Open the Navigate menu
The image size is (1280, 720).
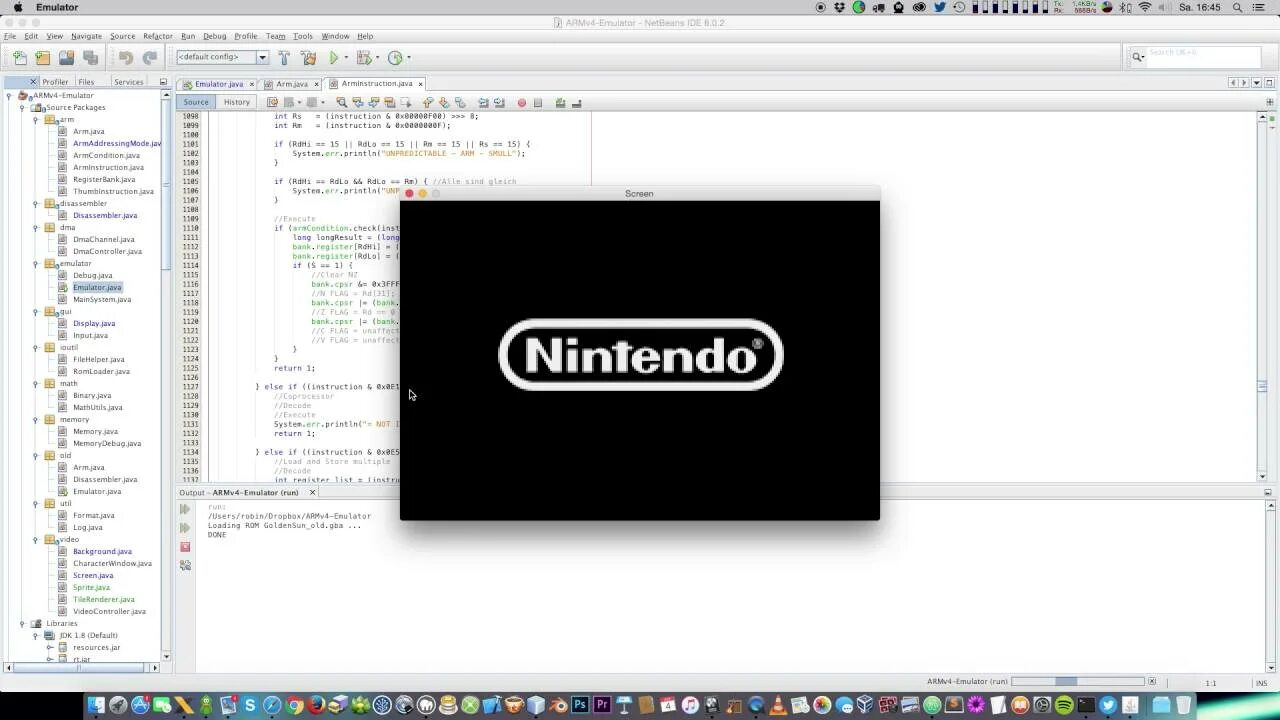coord(86,36)
